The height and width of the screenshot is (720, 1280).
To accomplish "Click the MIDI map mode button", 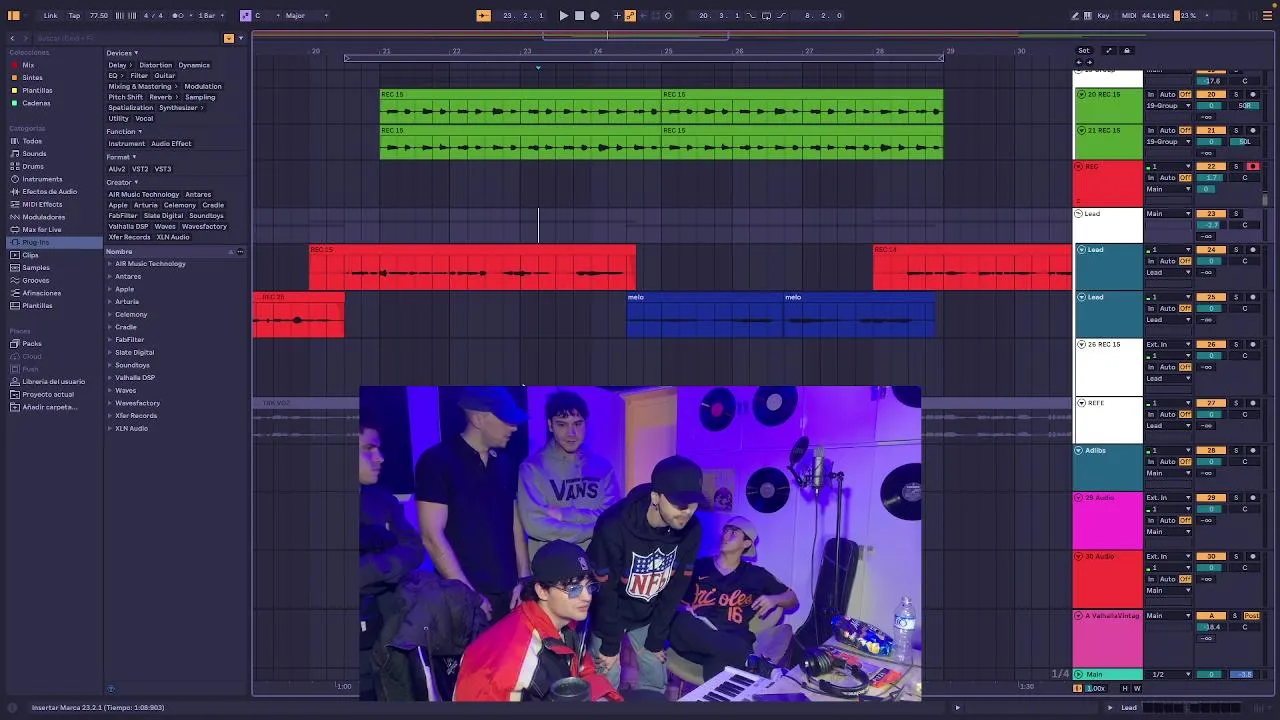I will pos(1129,15).
